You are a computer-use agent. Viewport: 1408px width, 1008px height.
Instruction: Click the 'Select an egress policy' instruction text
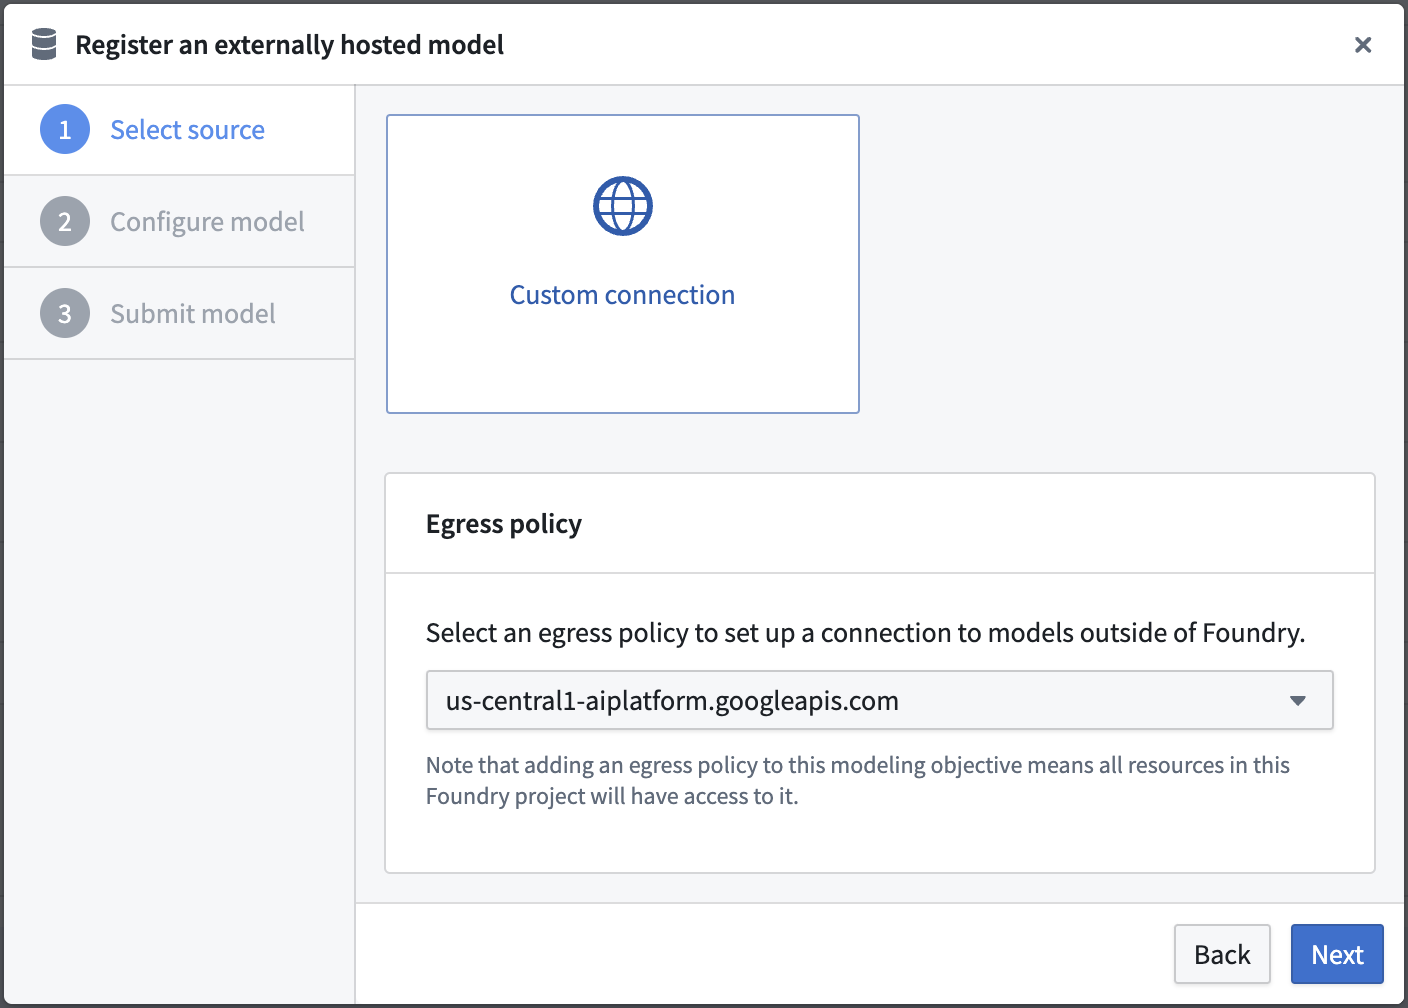click(866, 633)
